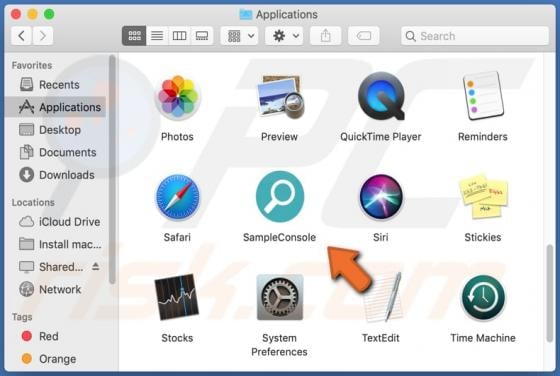This screenshot has width=560, height=376.
Task: Open the Stickies notes icon
Action: pyautogui.click(x=484, y=196)
